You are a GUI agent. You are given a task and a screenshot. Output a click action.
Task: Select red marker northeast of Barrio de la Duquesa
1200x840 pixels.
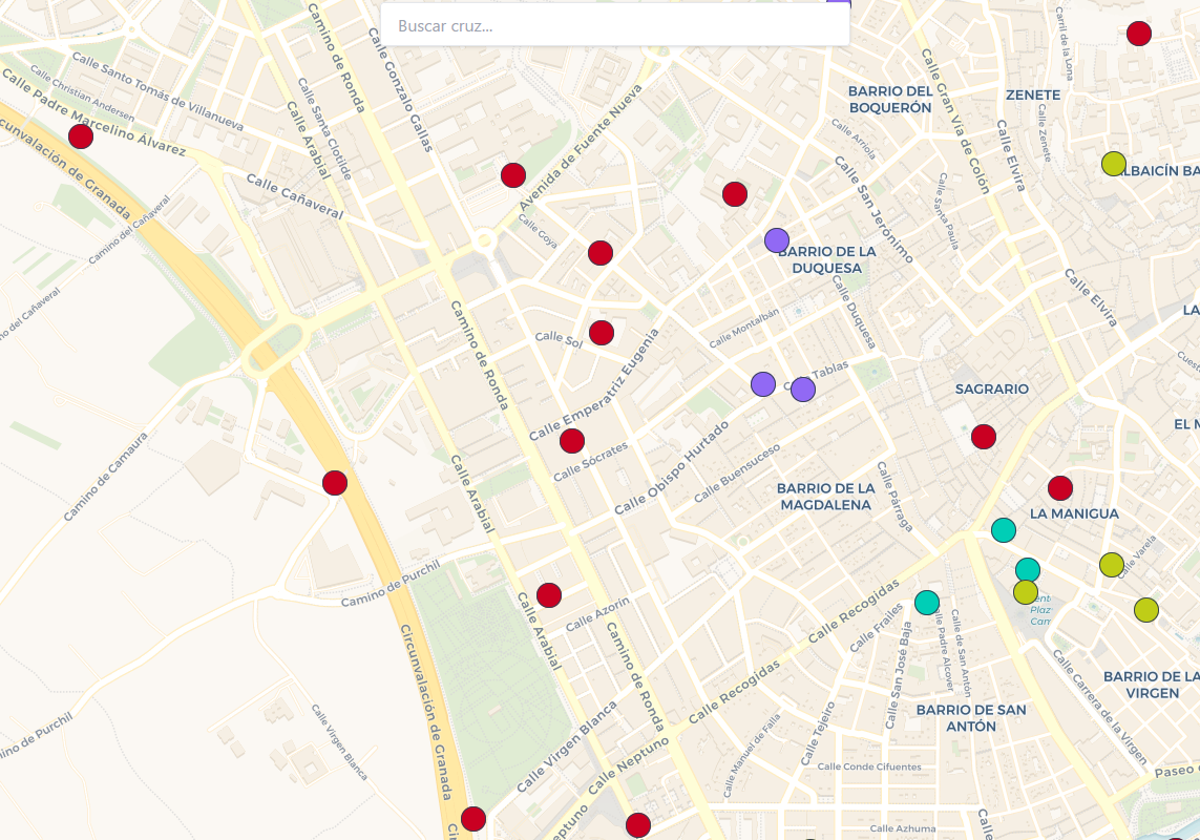click(x=735, y=194)
